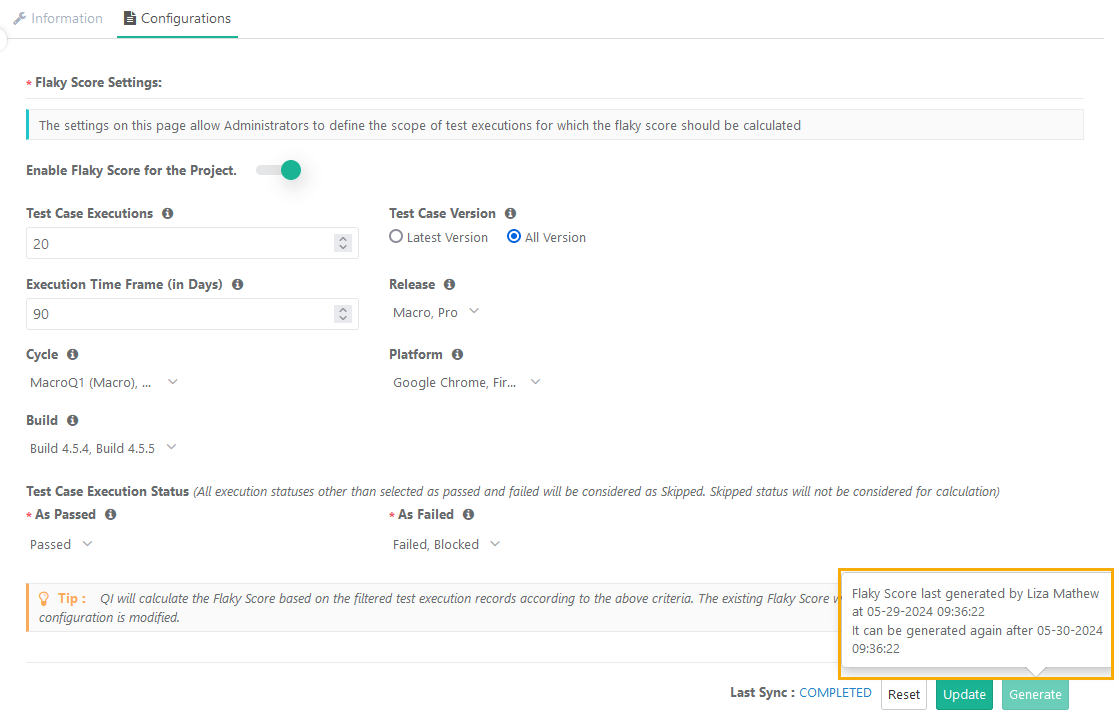Viewport: 1114px width, 714px height.
Task: Click info icon beside Platform label
Action: 457,355
